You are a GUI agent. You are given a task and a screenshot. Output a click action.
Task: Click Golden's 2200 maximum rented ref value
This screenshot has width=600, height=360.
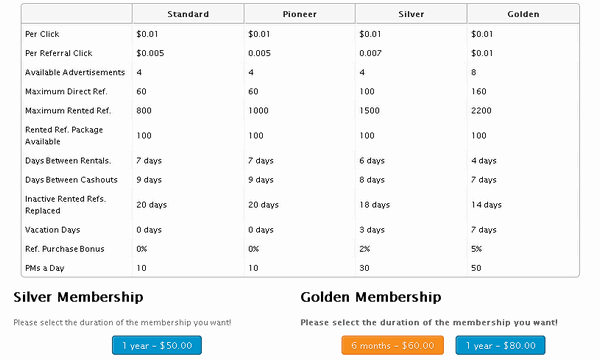[x=481, y=111]
